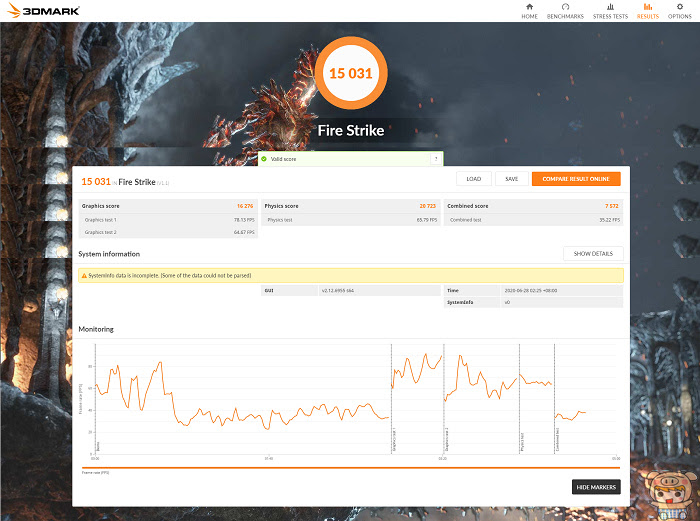Show details of System information
Viewport: 700px width, 521px height.
593,254
